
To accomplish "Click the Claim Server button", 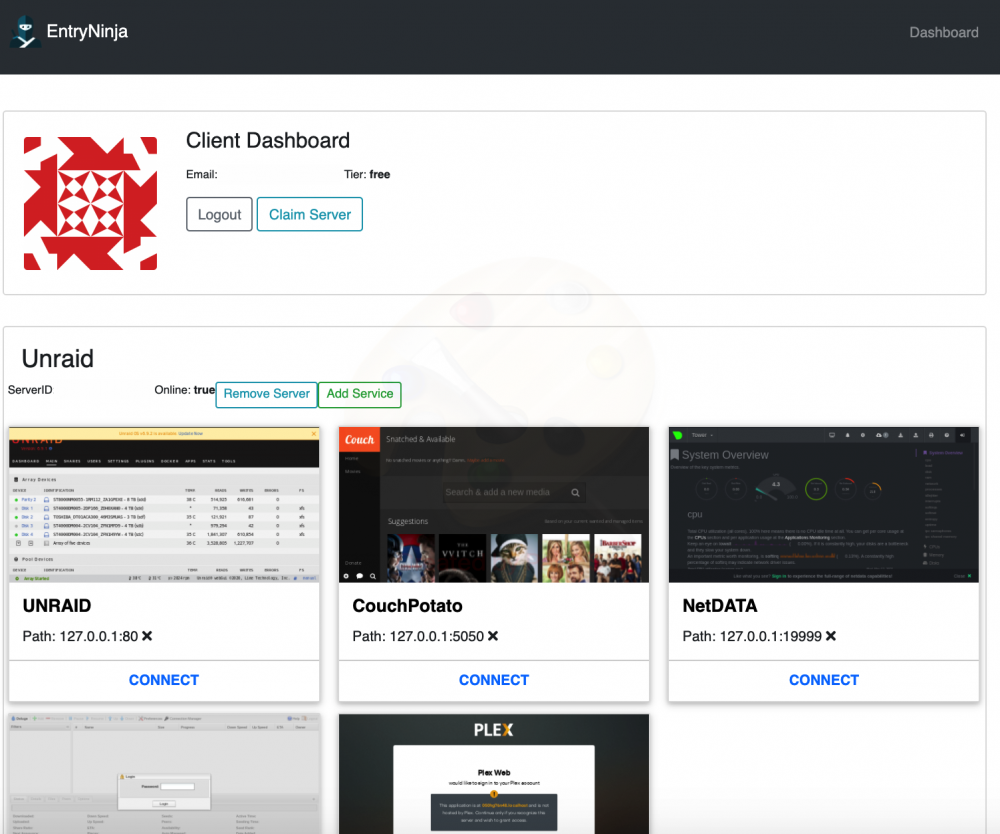I will (310, 214).
